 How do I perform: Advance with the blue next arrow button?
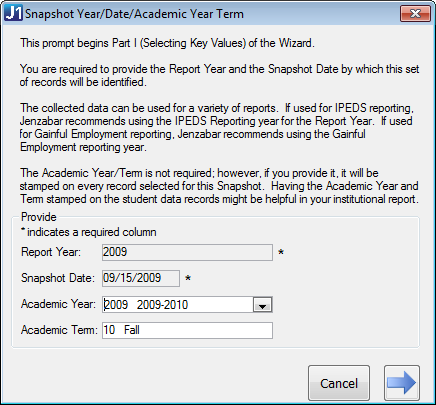tap(402, 383)
